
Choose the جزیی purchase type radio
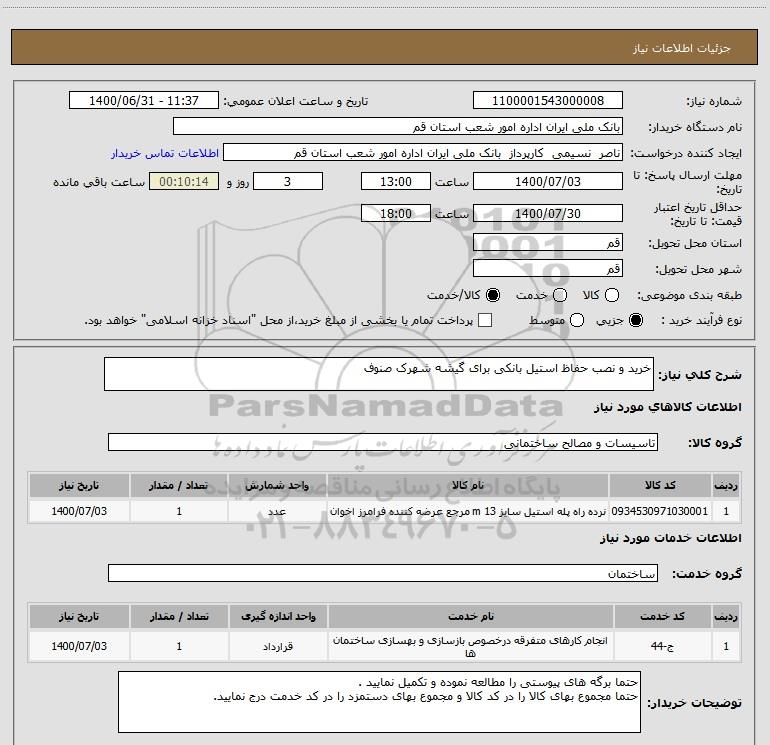pos(636,320)
